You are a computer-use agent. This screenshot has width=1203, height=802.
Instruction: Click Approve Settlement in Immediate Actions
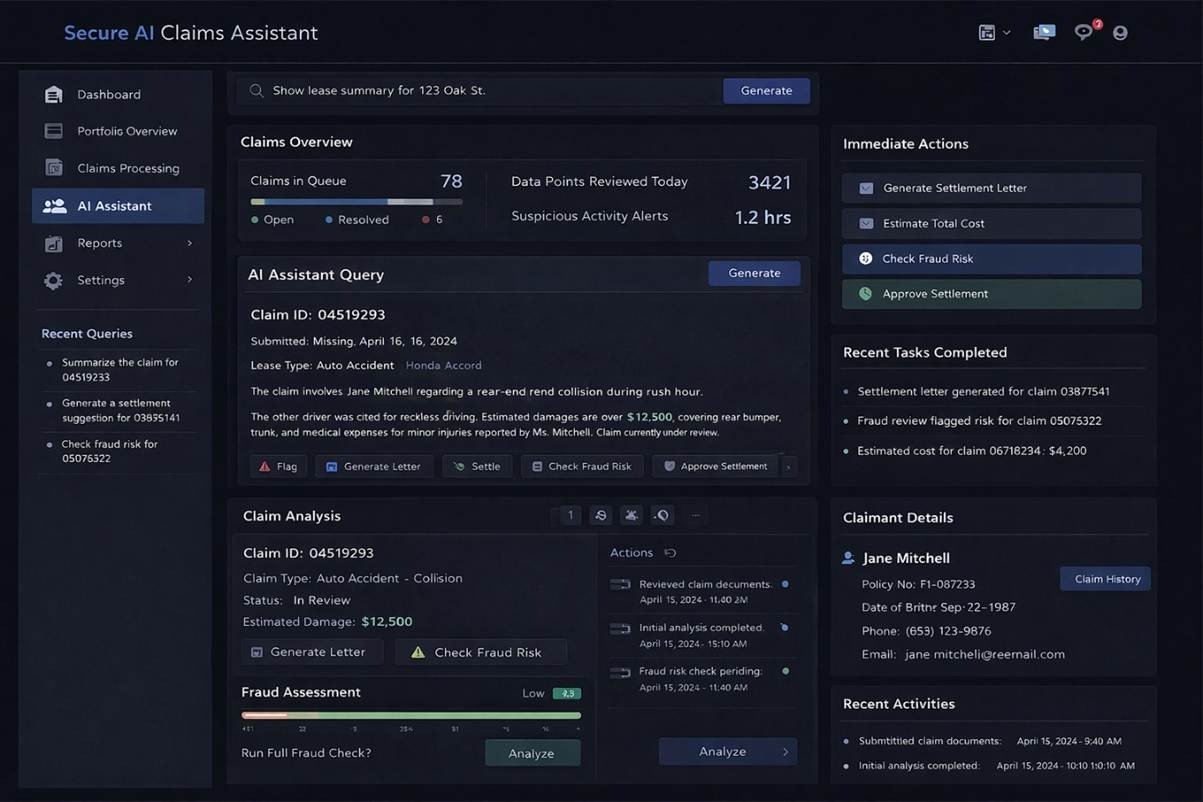click(x=990, y=294)
